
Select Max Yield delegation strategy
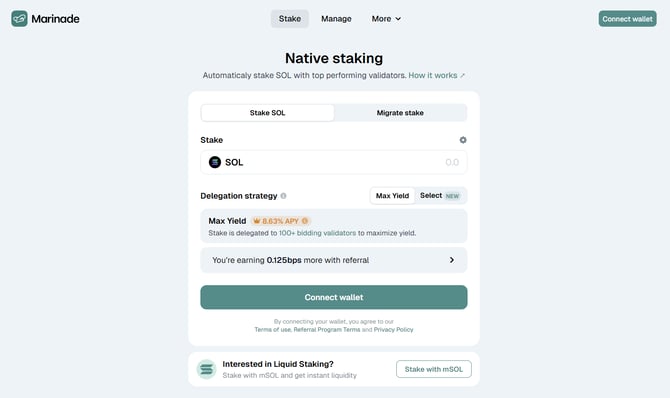tap(392, 196)
